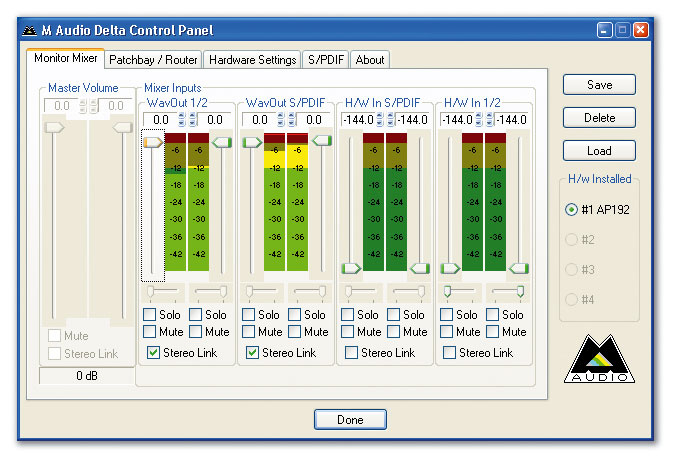
Task: Click the Done button
Action: tap(350, 420)
